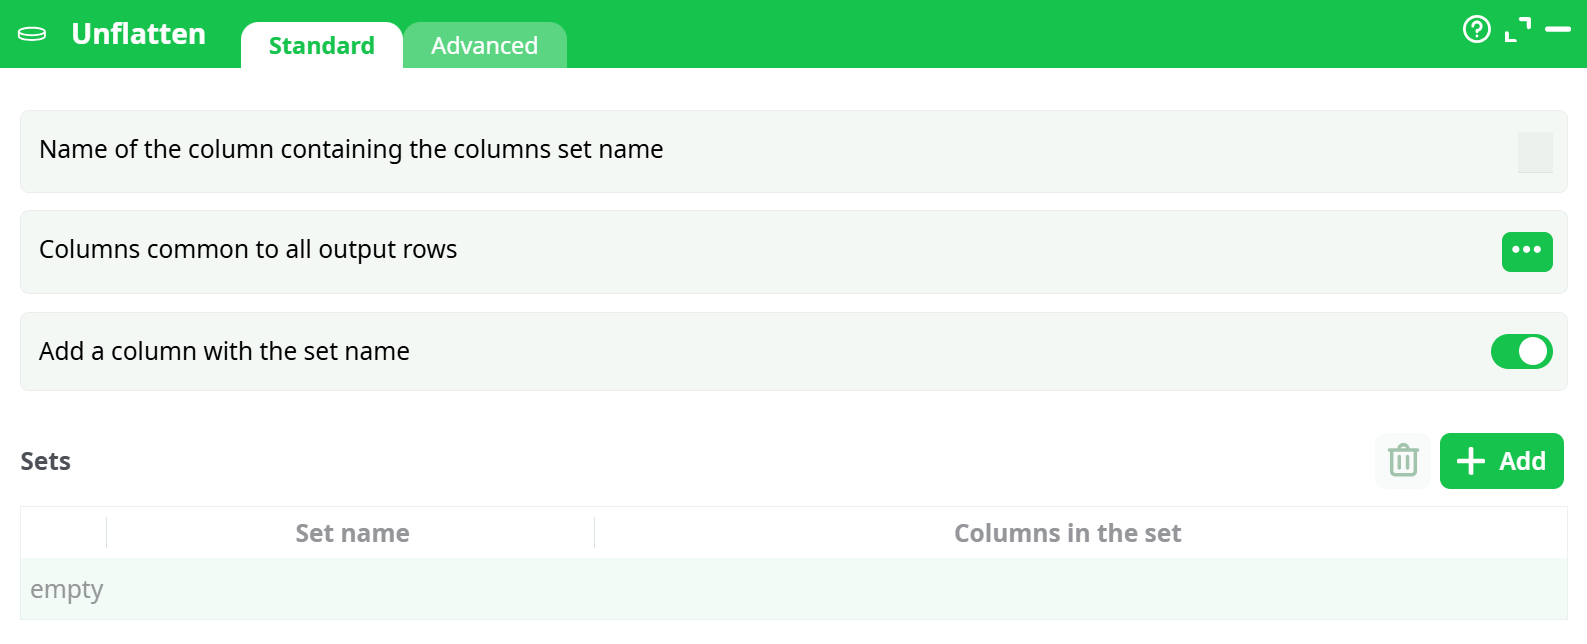Delete selected set with the trash icon
The height and width of the screenshot is (644, 1587).
pos(1403,461)
